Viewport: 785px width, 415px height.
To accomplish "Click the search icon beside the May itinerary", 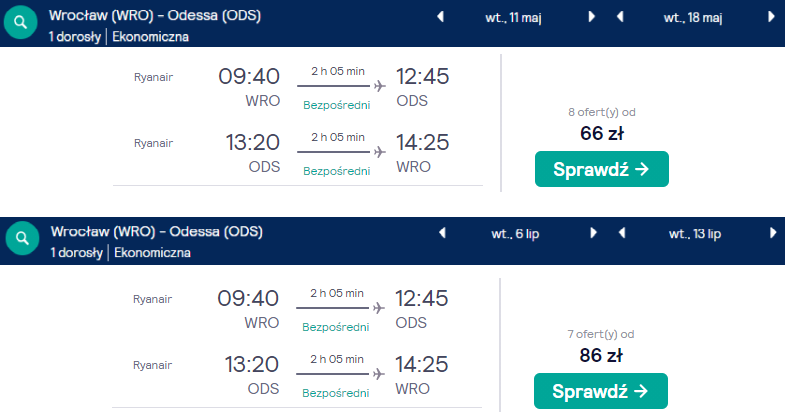I will pyautogui.click(x=21, y=22).
